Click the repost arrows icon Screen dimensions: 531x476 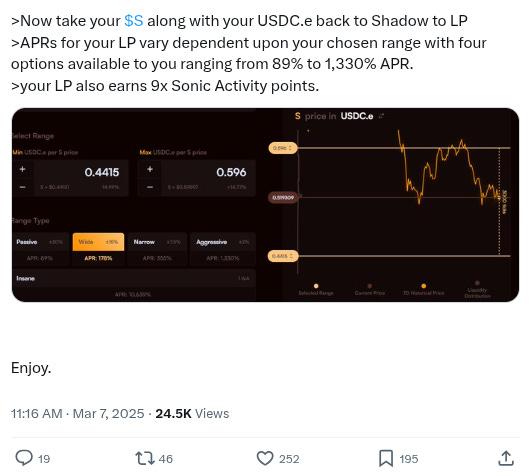(x=145, y=458)
